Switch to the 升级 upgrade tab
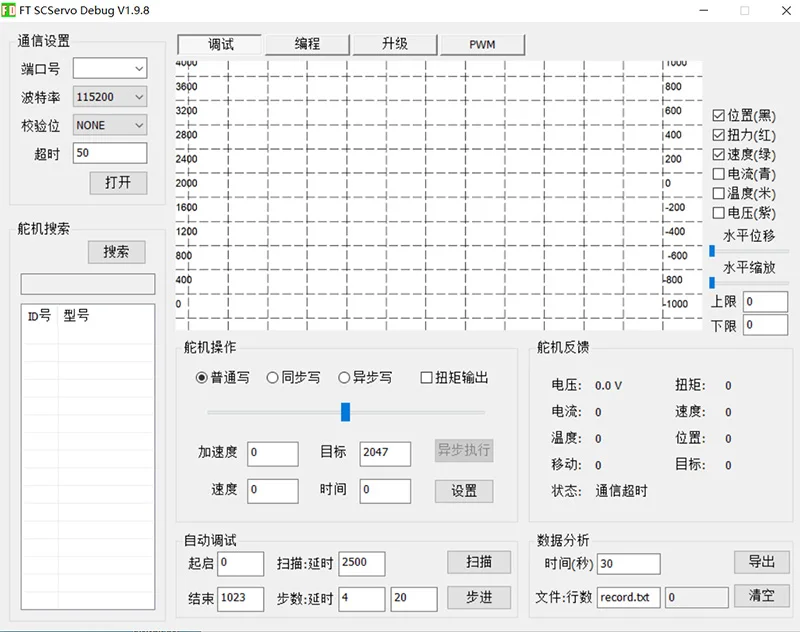The image size is (800, 632). pos(394,44)
